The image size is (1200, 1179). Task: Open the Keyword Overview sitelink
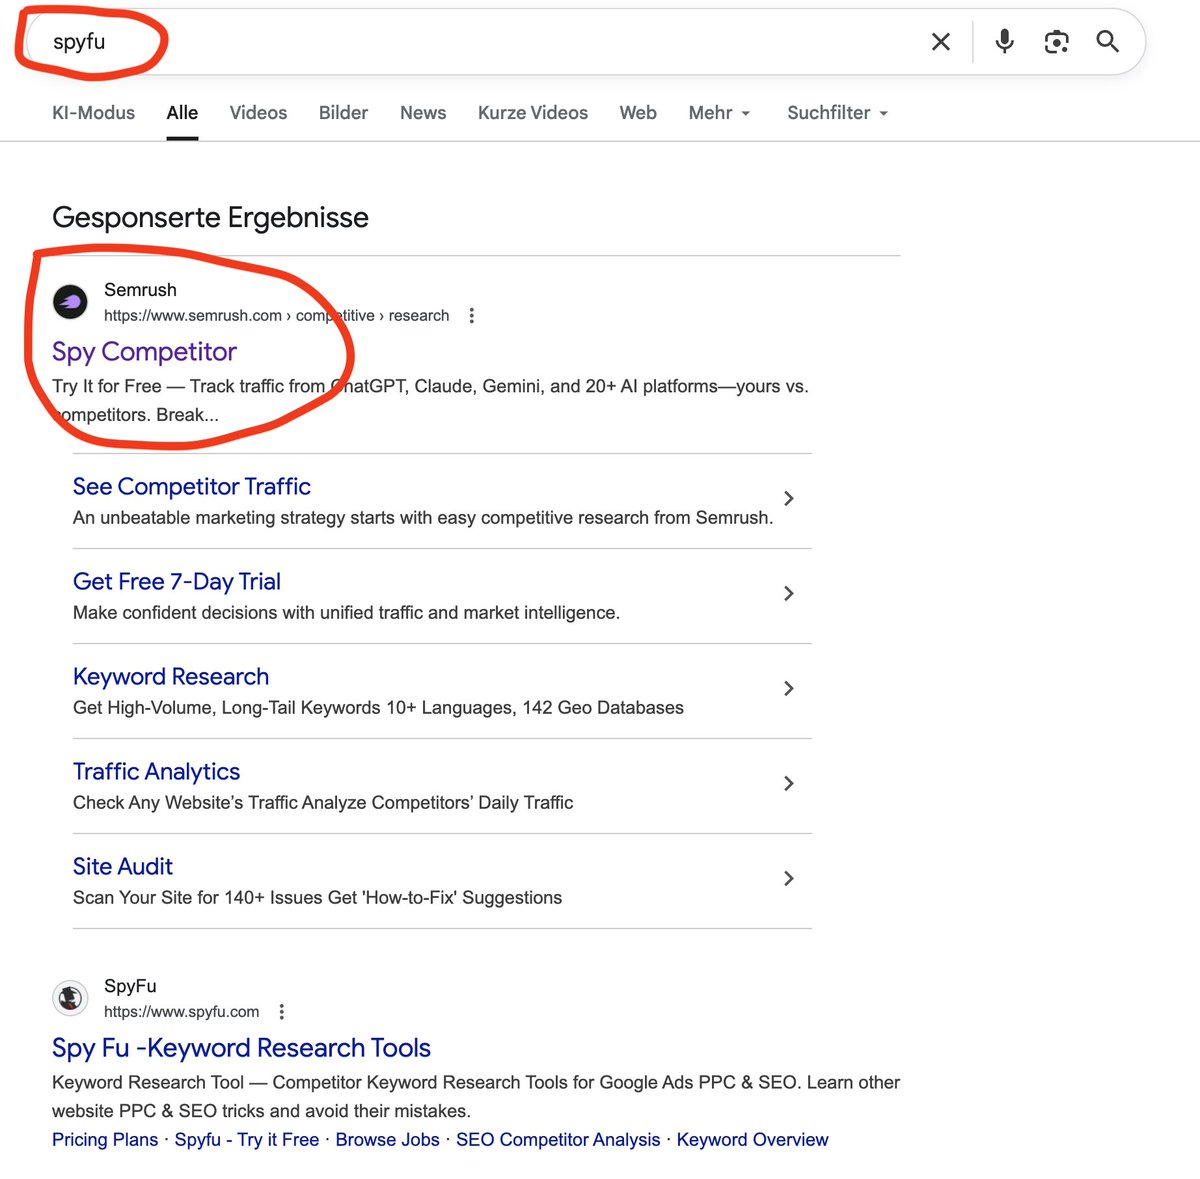pyautogui.click(x=752, y=1140)
